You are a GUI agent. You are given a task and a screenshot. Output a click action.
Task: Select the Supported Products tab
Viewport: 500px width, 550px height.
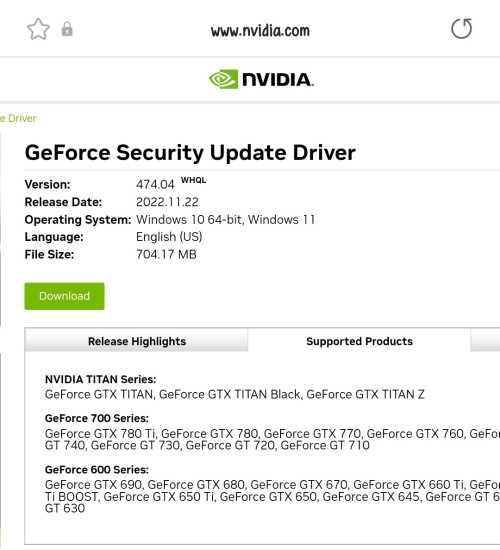coord(359,341)
